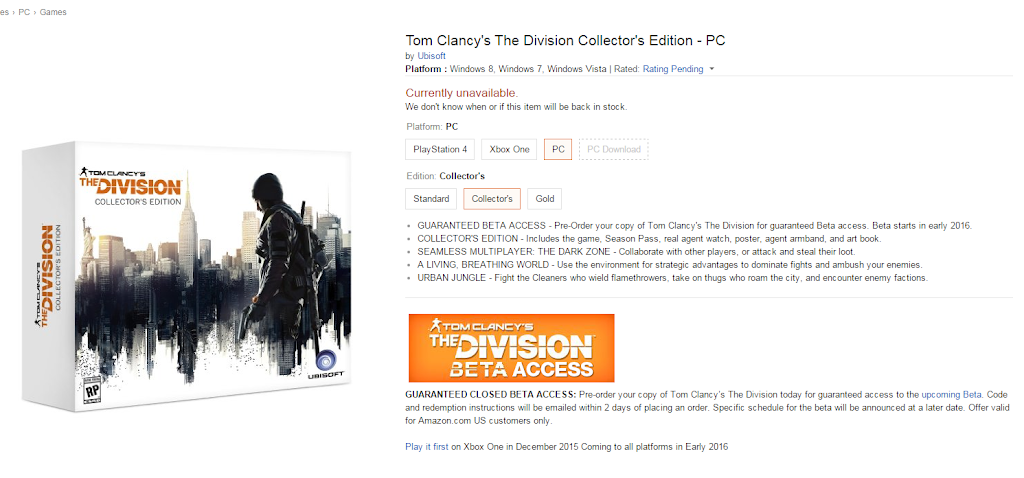
Task: Open the Collector's Edition box product image
Action: tap(187, 276)
